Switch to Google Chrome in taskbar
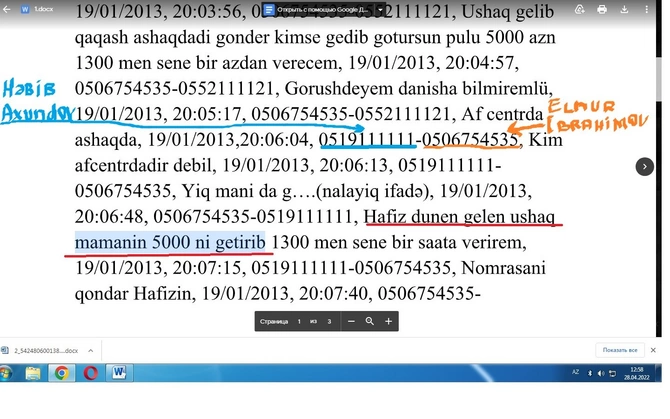 62,373
